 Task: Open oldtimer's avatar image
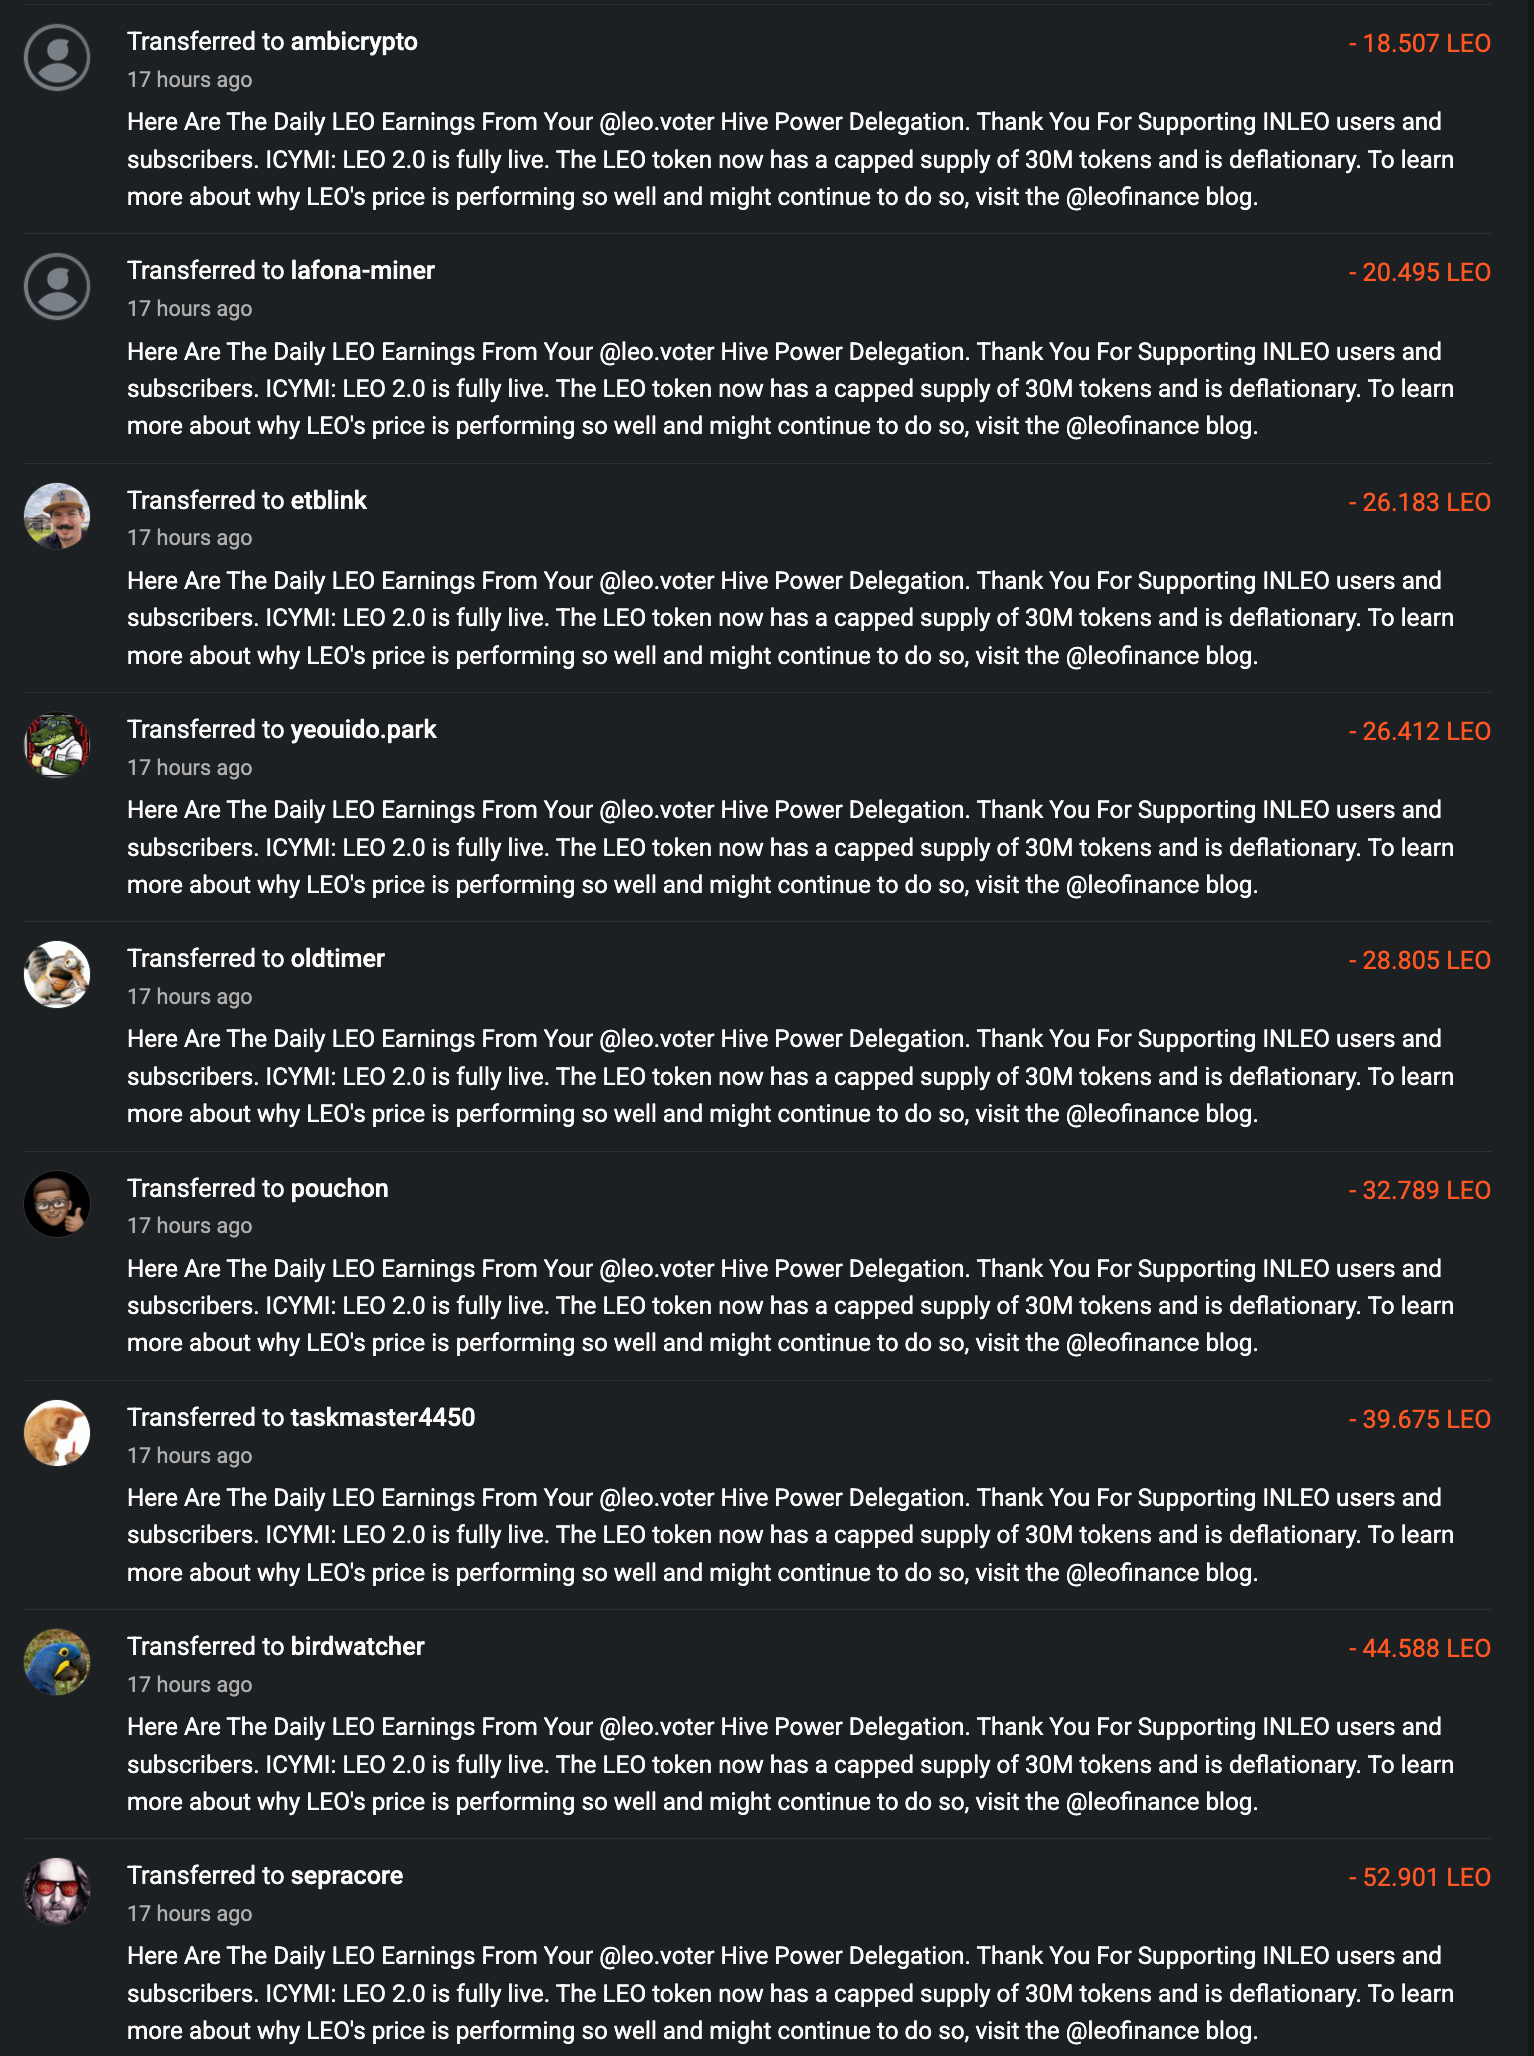click(57, 974)
